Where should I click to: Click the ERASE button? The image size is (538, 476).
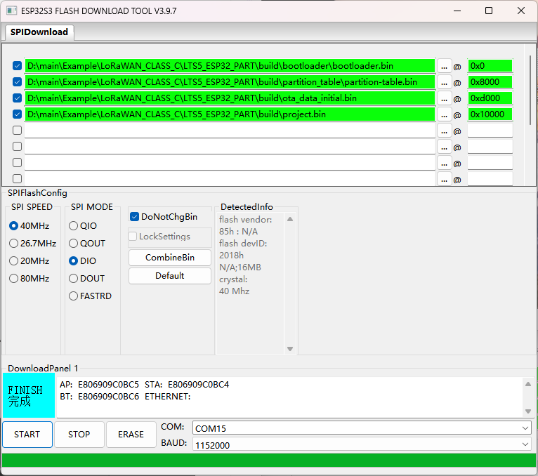[x=131, y=434]
